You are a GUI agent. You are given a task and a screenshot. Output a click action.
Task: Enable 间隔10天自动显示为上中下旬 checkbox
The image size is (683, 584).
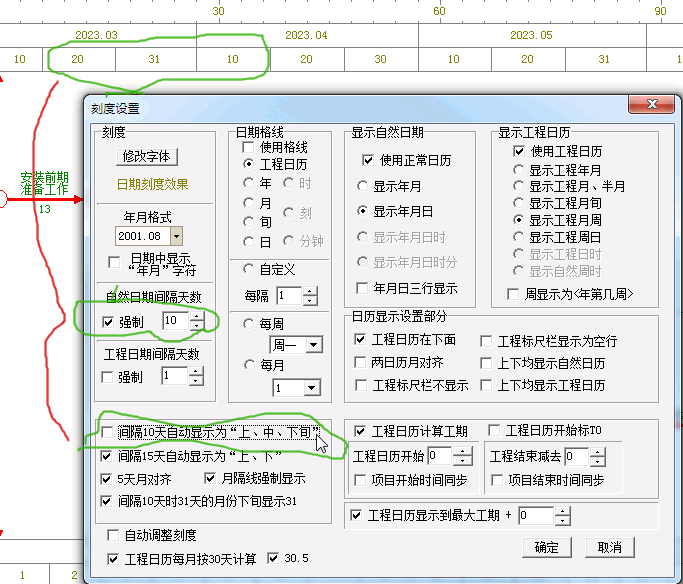click(x=107, y=432)
